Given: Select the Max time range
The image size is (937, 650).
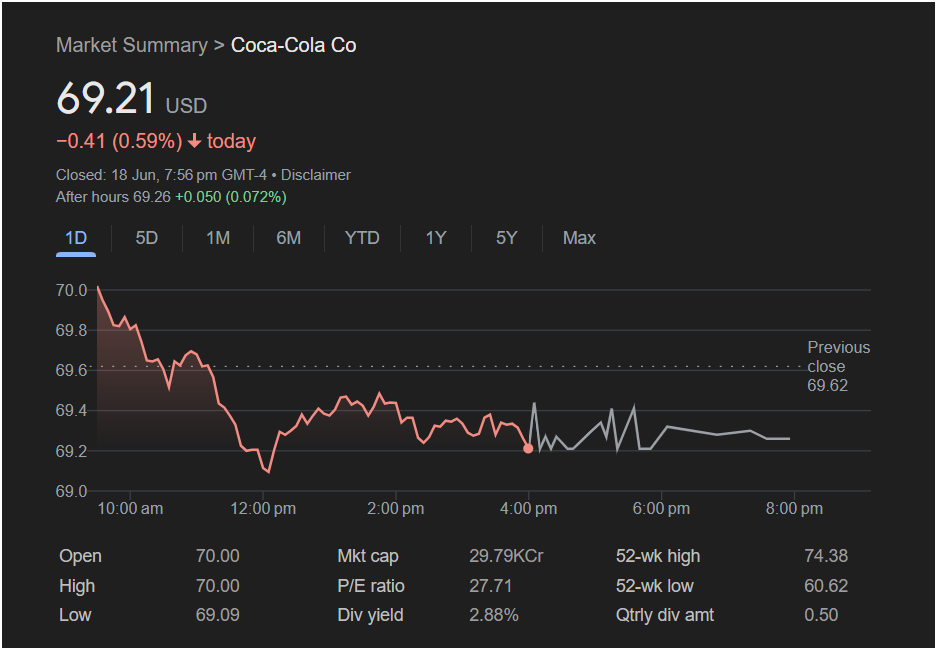Looking at the screenshot, I should click(x=579, y=238).
